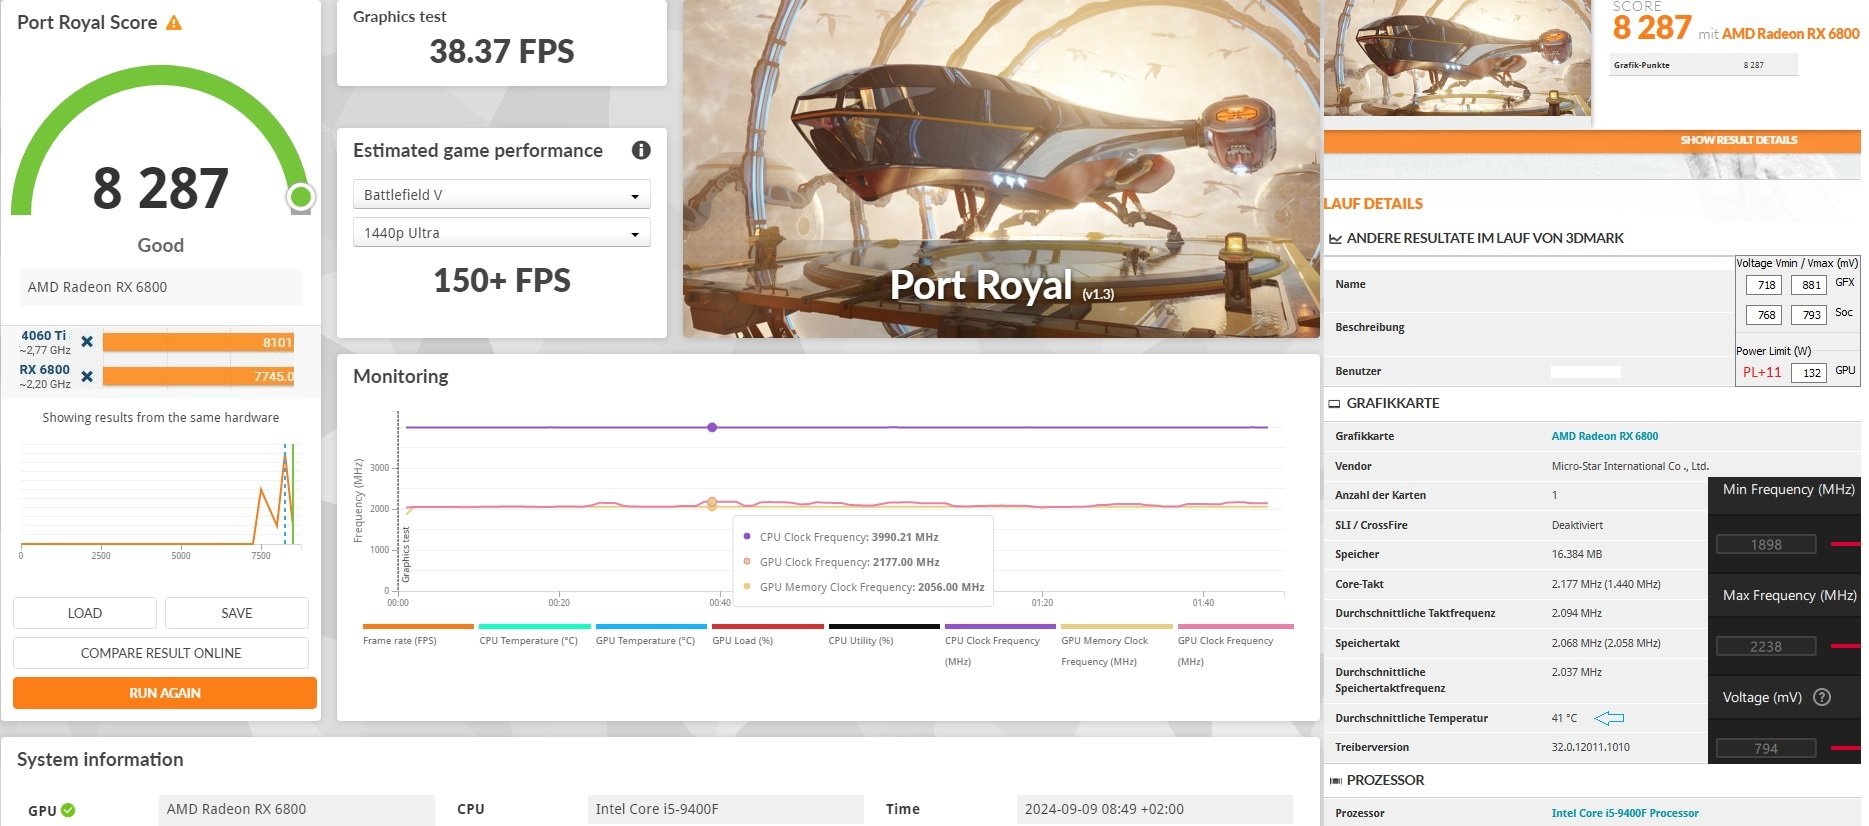Click the RX 6800 orange score bar 7745
Screen dimensions: 1869x826
tap(198, 376)
